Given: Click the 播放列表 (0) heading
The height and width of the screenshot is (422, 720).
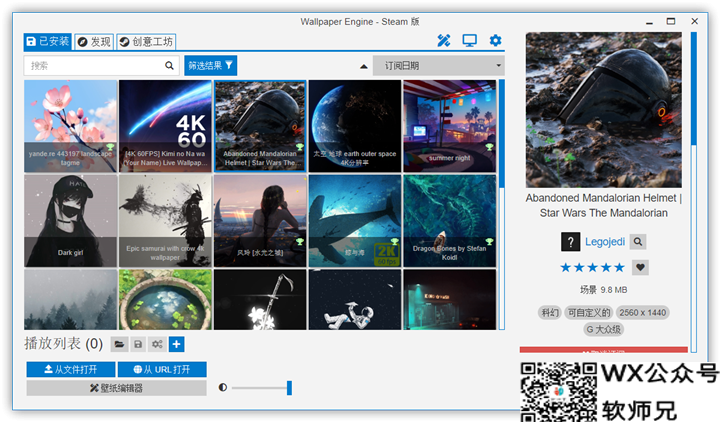Looking at the screenshot, I should point(63,343).
